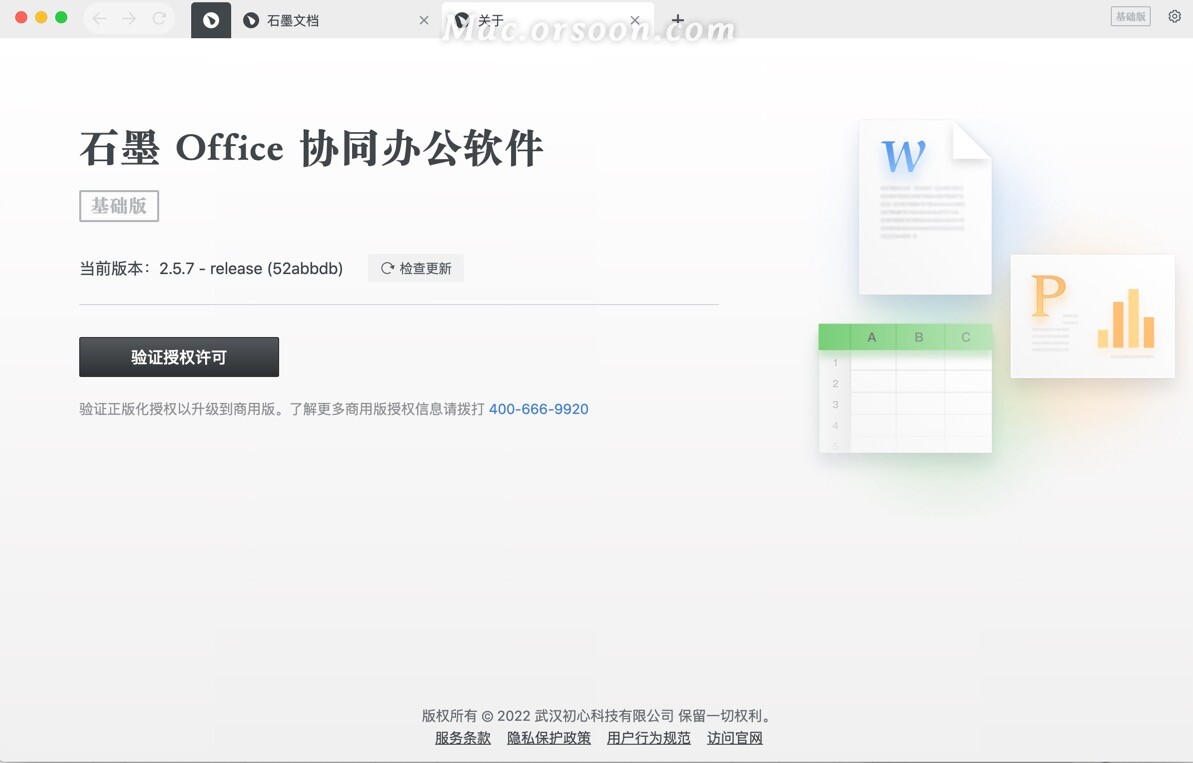Go back with the left arrow
The height and width of the screenshot is (763, 1193).
[x=99, y=18]
